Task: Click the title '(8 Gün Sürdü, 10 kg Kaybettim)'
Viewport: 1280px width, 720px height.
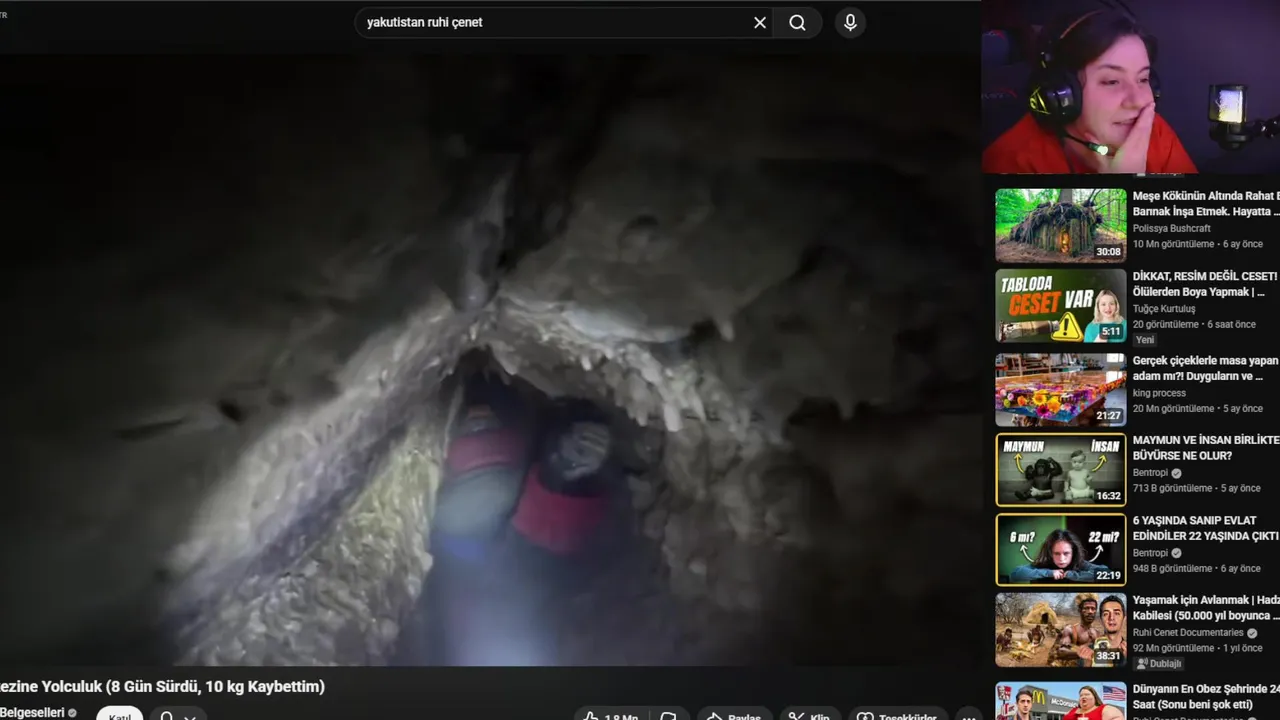Action: click(216, 686)
